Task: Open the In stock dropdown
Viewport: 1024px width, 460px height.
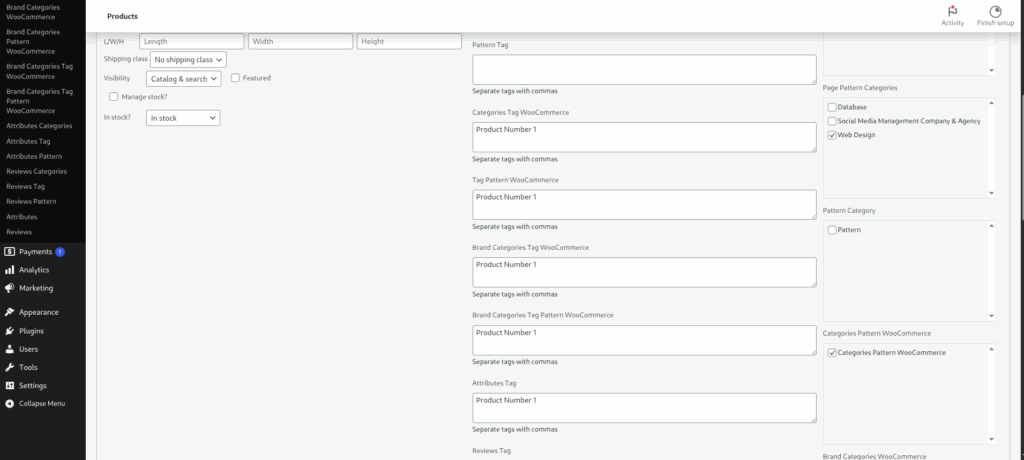Action: [183, 118]
